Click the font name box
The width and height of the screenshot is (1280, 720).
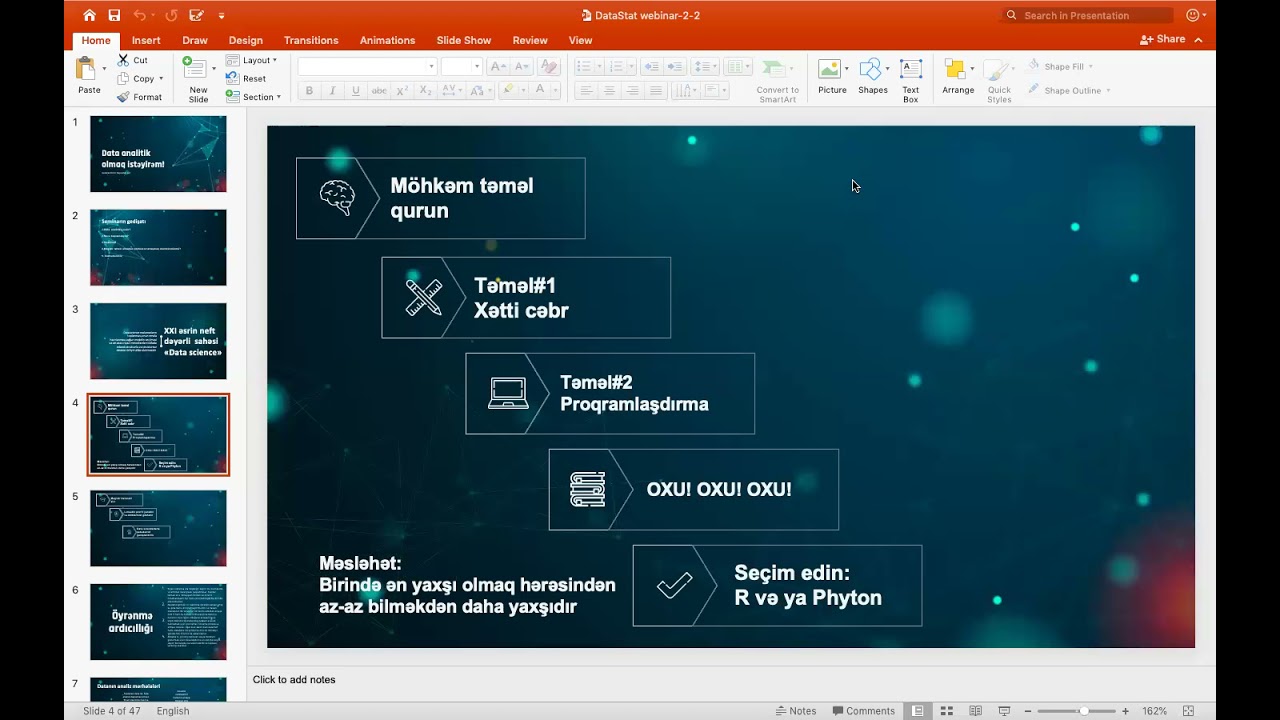367,66
